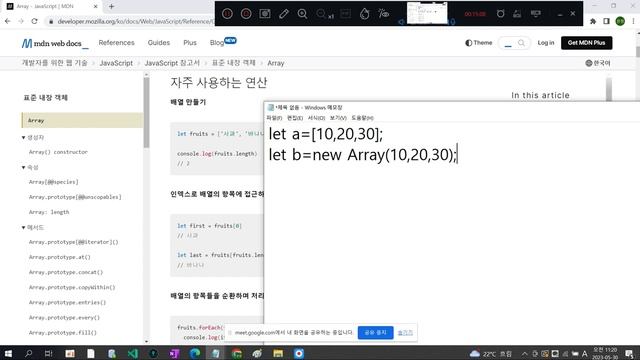Open the Chrome side panel icon
The image size is (640, 360).
pyautogui.click(x=607, y=21)
